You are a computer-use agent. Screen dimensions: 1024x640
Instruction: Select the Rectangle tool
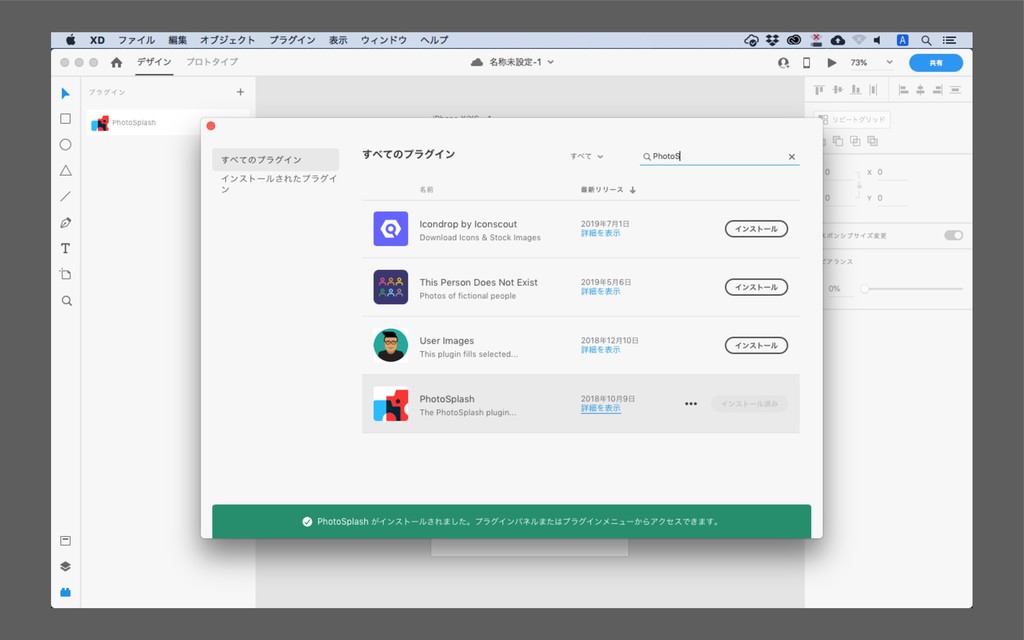pos(65,119)
